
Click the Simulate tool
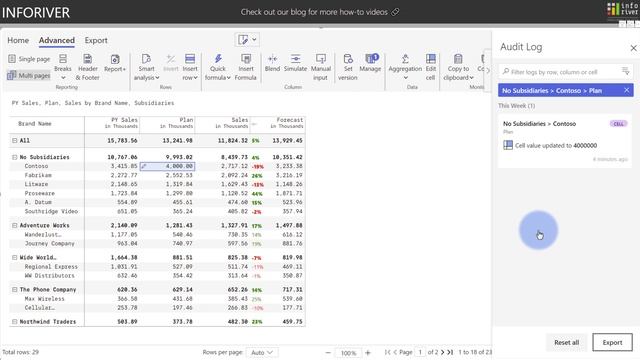click(296, 63)
